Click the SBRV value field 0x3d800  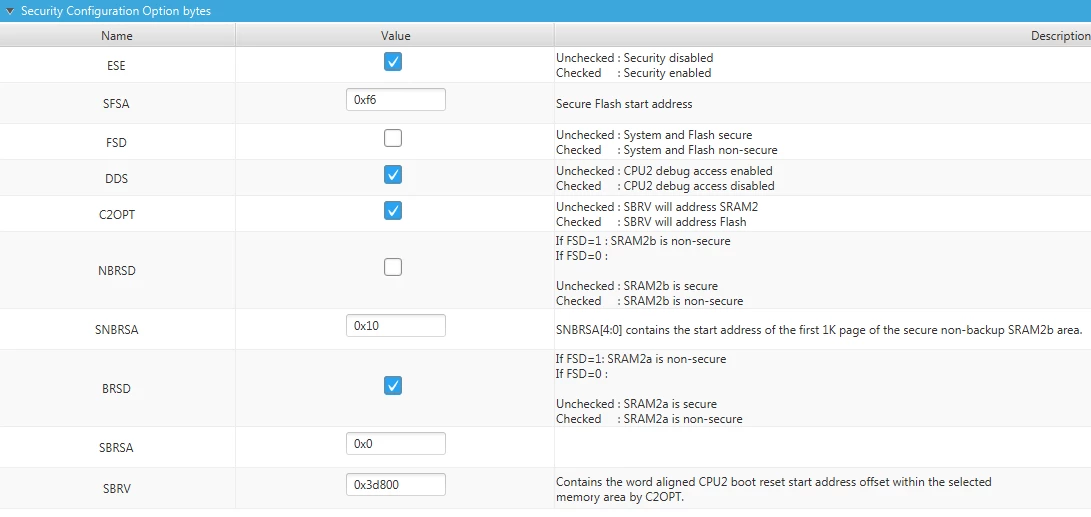(x=396, y=485)
